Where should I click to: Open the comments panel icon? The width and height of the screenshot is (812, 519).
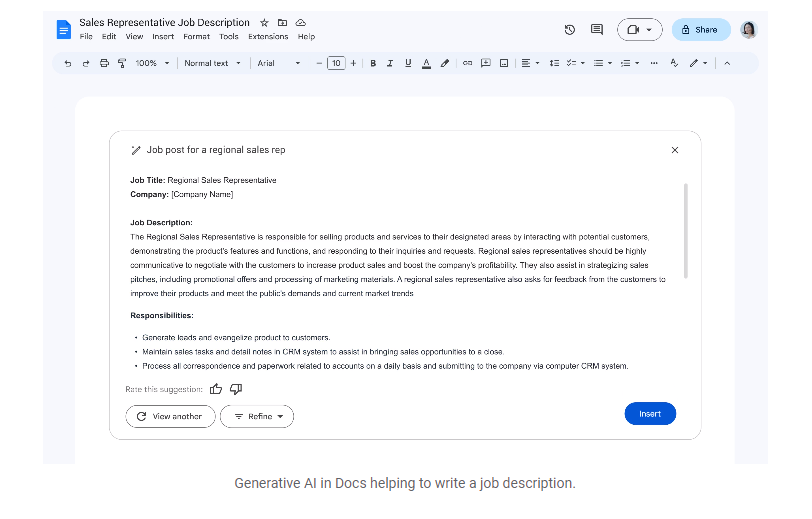[597, 30]
